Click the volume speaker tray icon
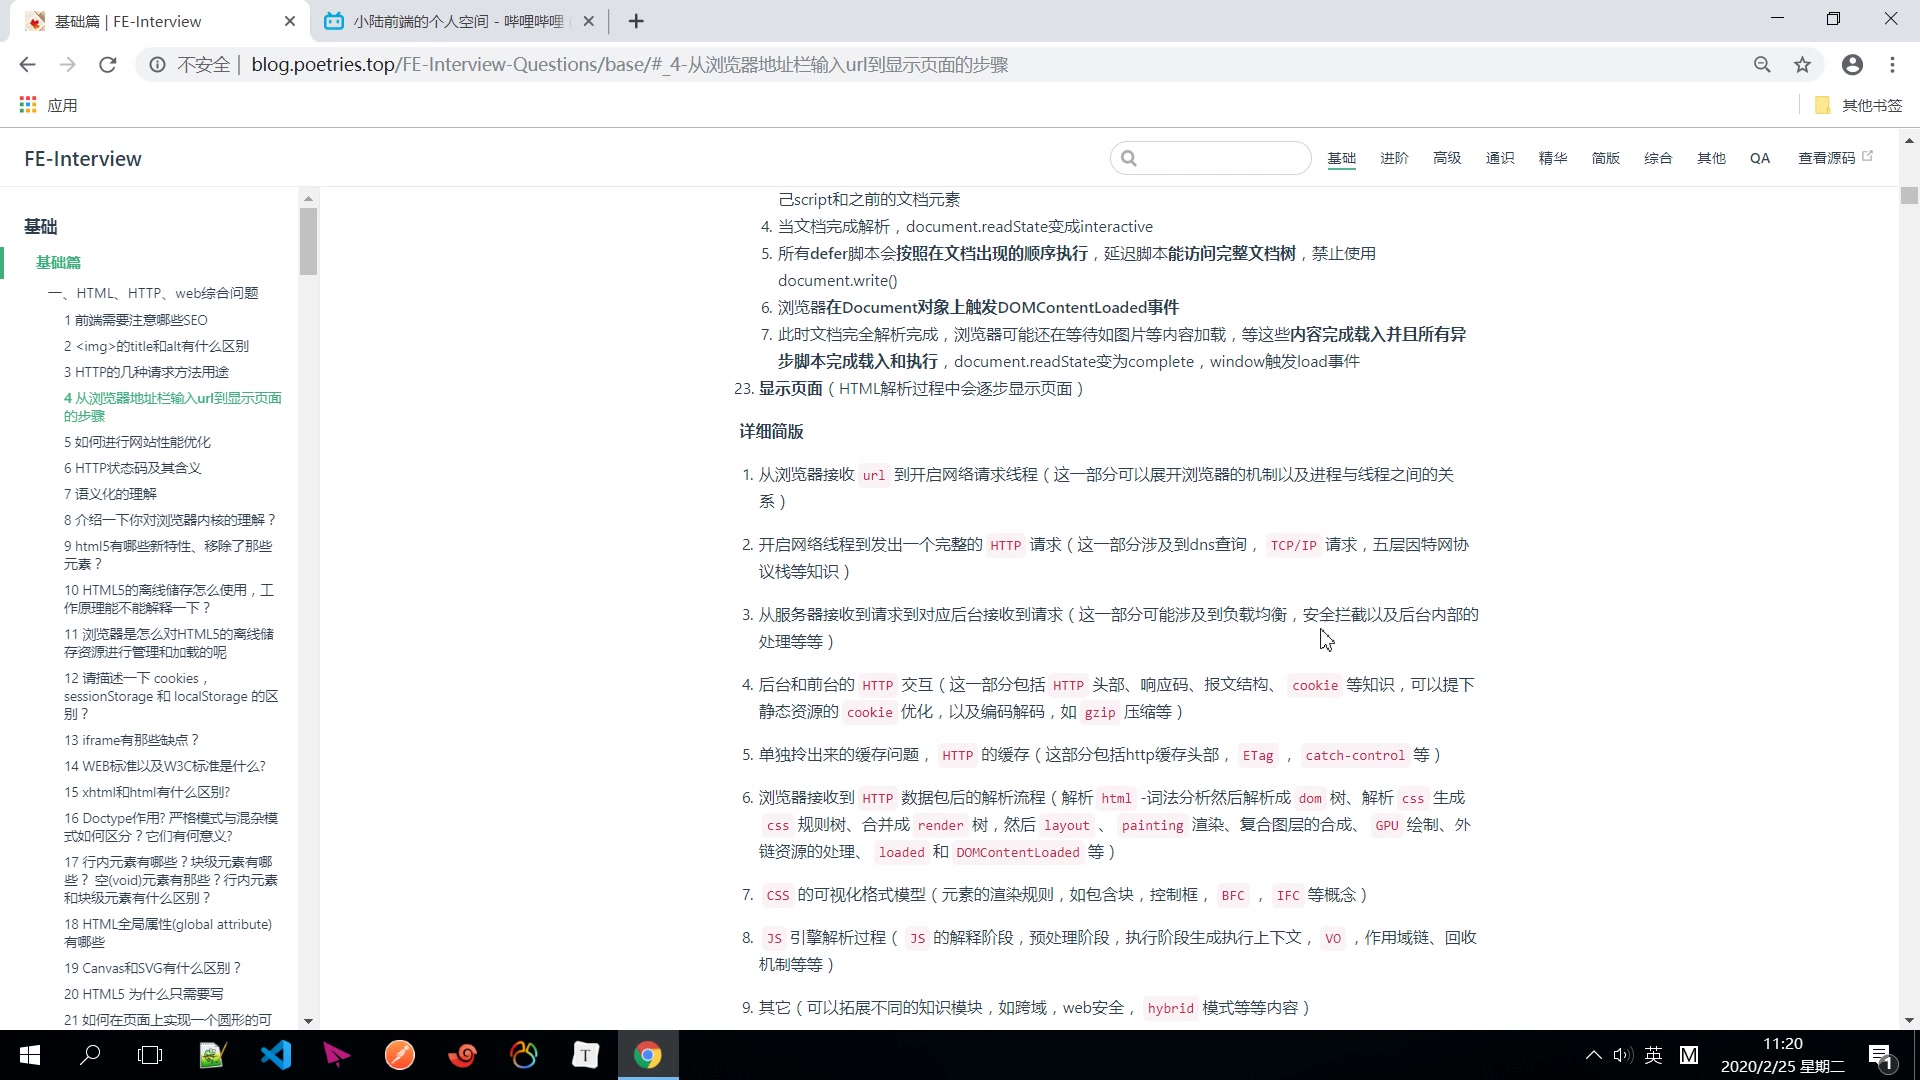The image size is (1920, 1080). [x=1622, y=1055]
